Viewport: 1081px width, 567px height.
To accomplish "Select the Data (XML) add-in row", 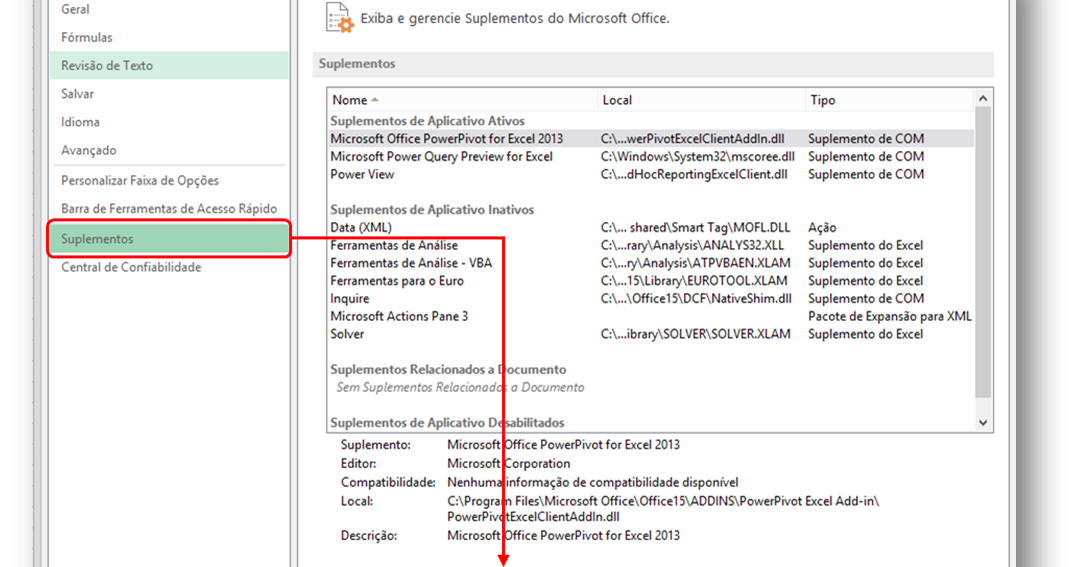I will click(x=651, y=228).
